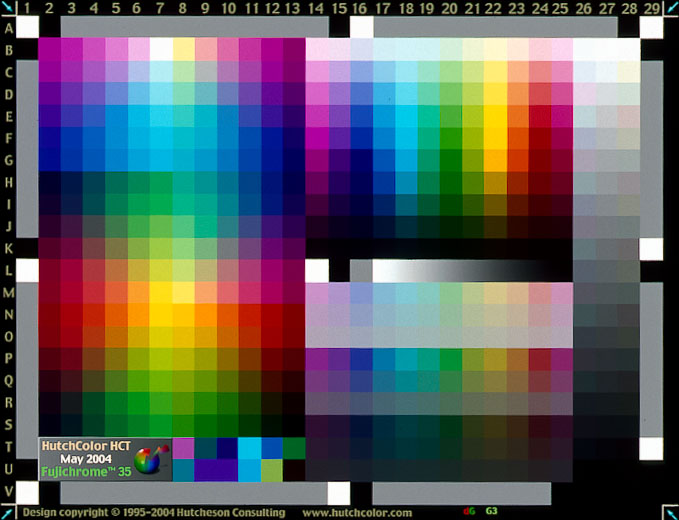Pick the green swatch at row P column 20
Viewport: 679px width, 520px height.
pyautogui.click(x=451, y=359)
